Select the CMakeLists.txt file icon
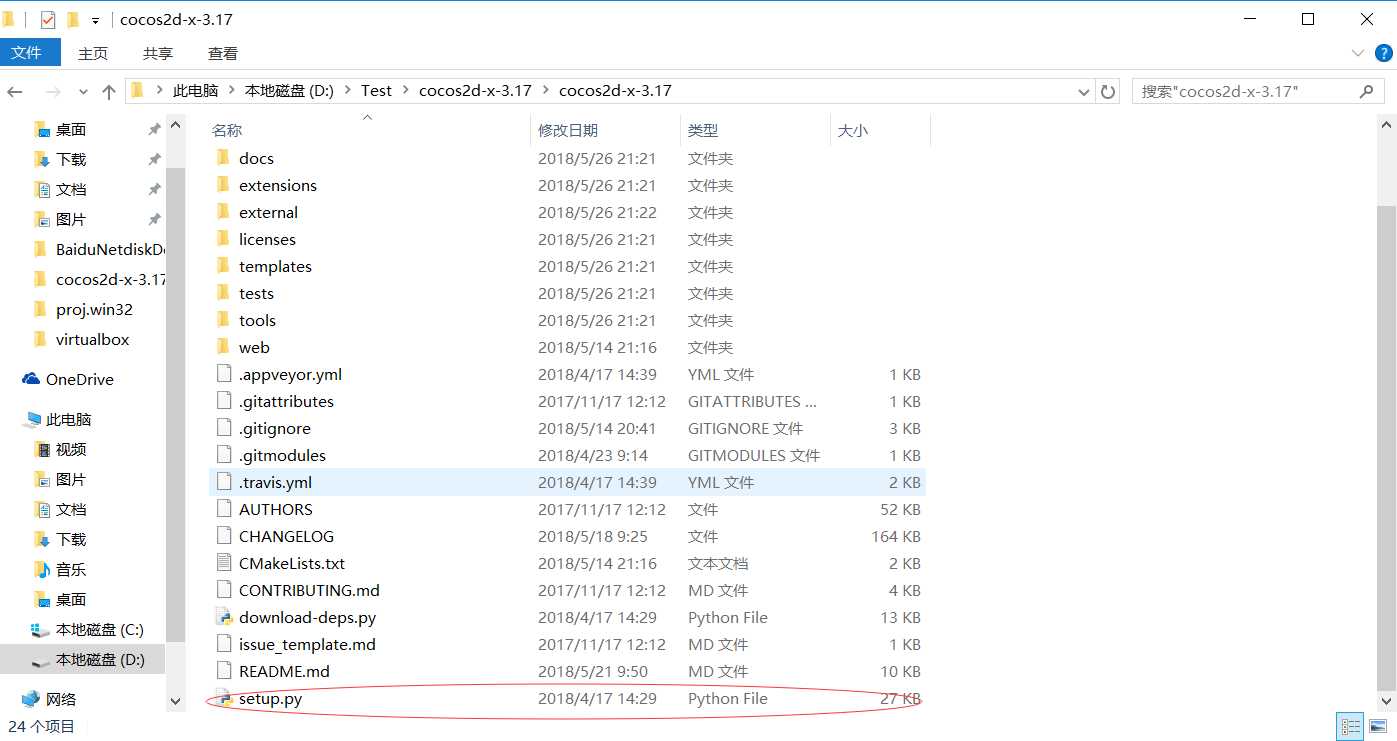Screen dimensions: 1397x741 click(223, 563)
